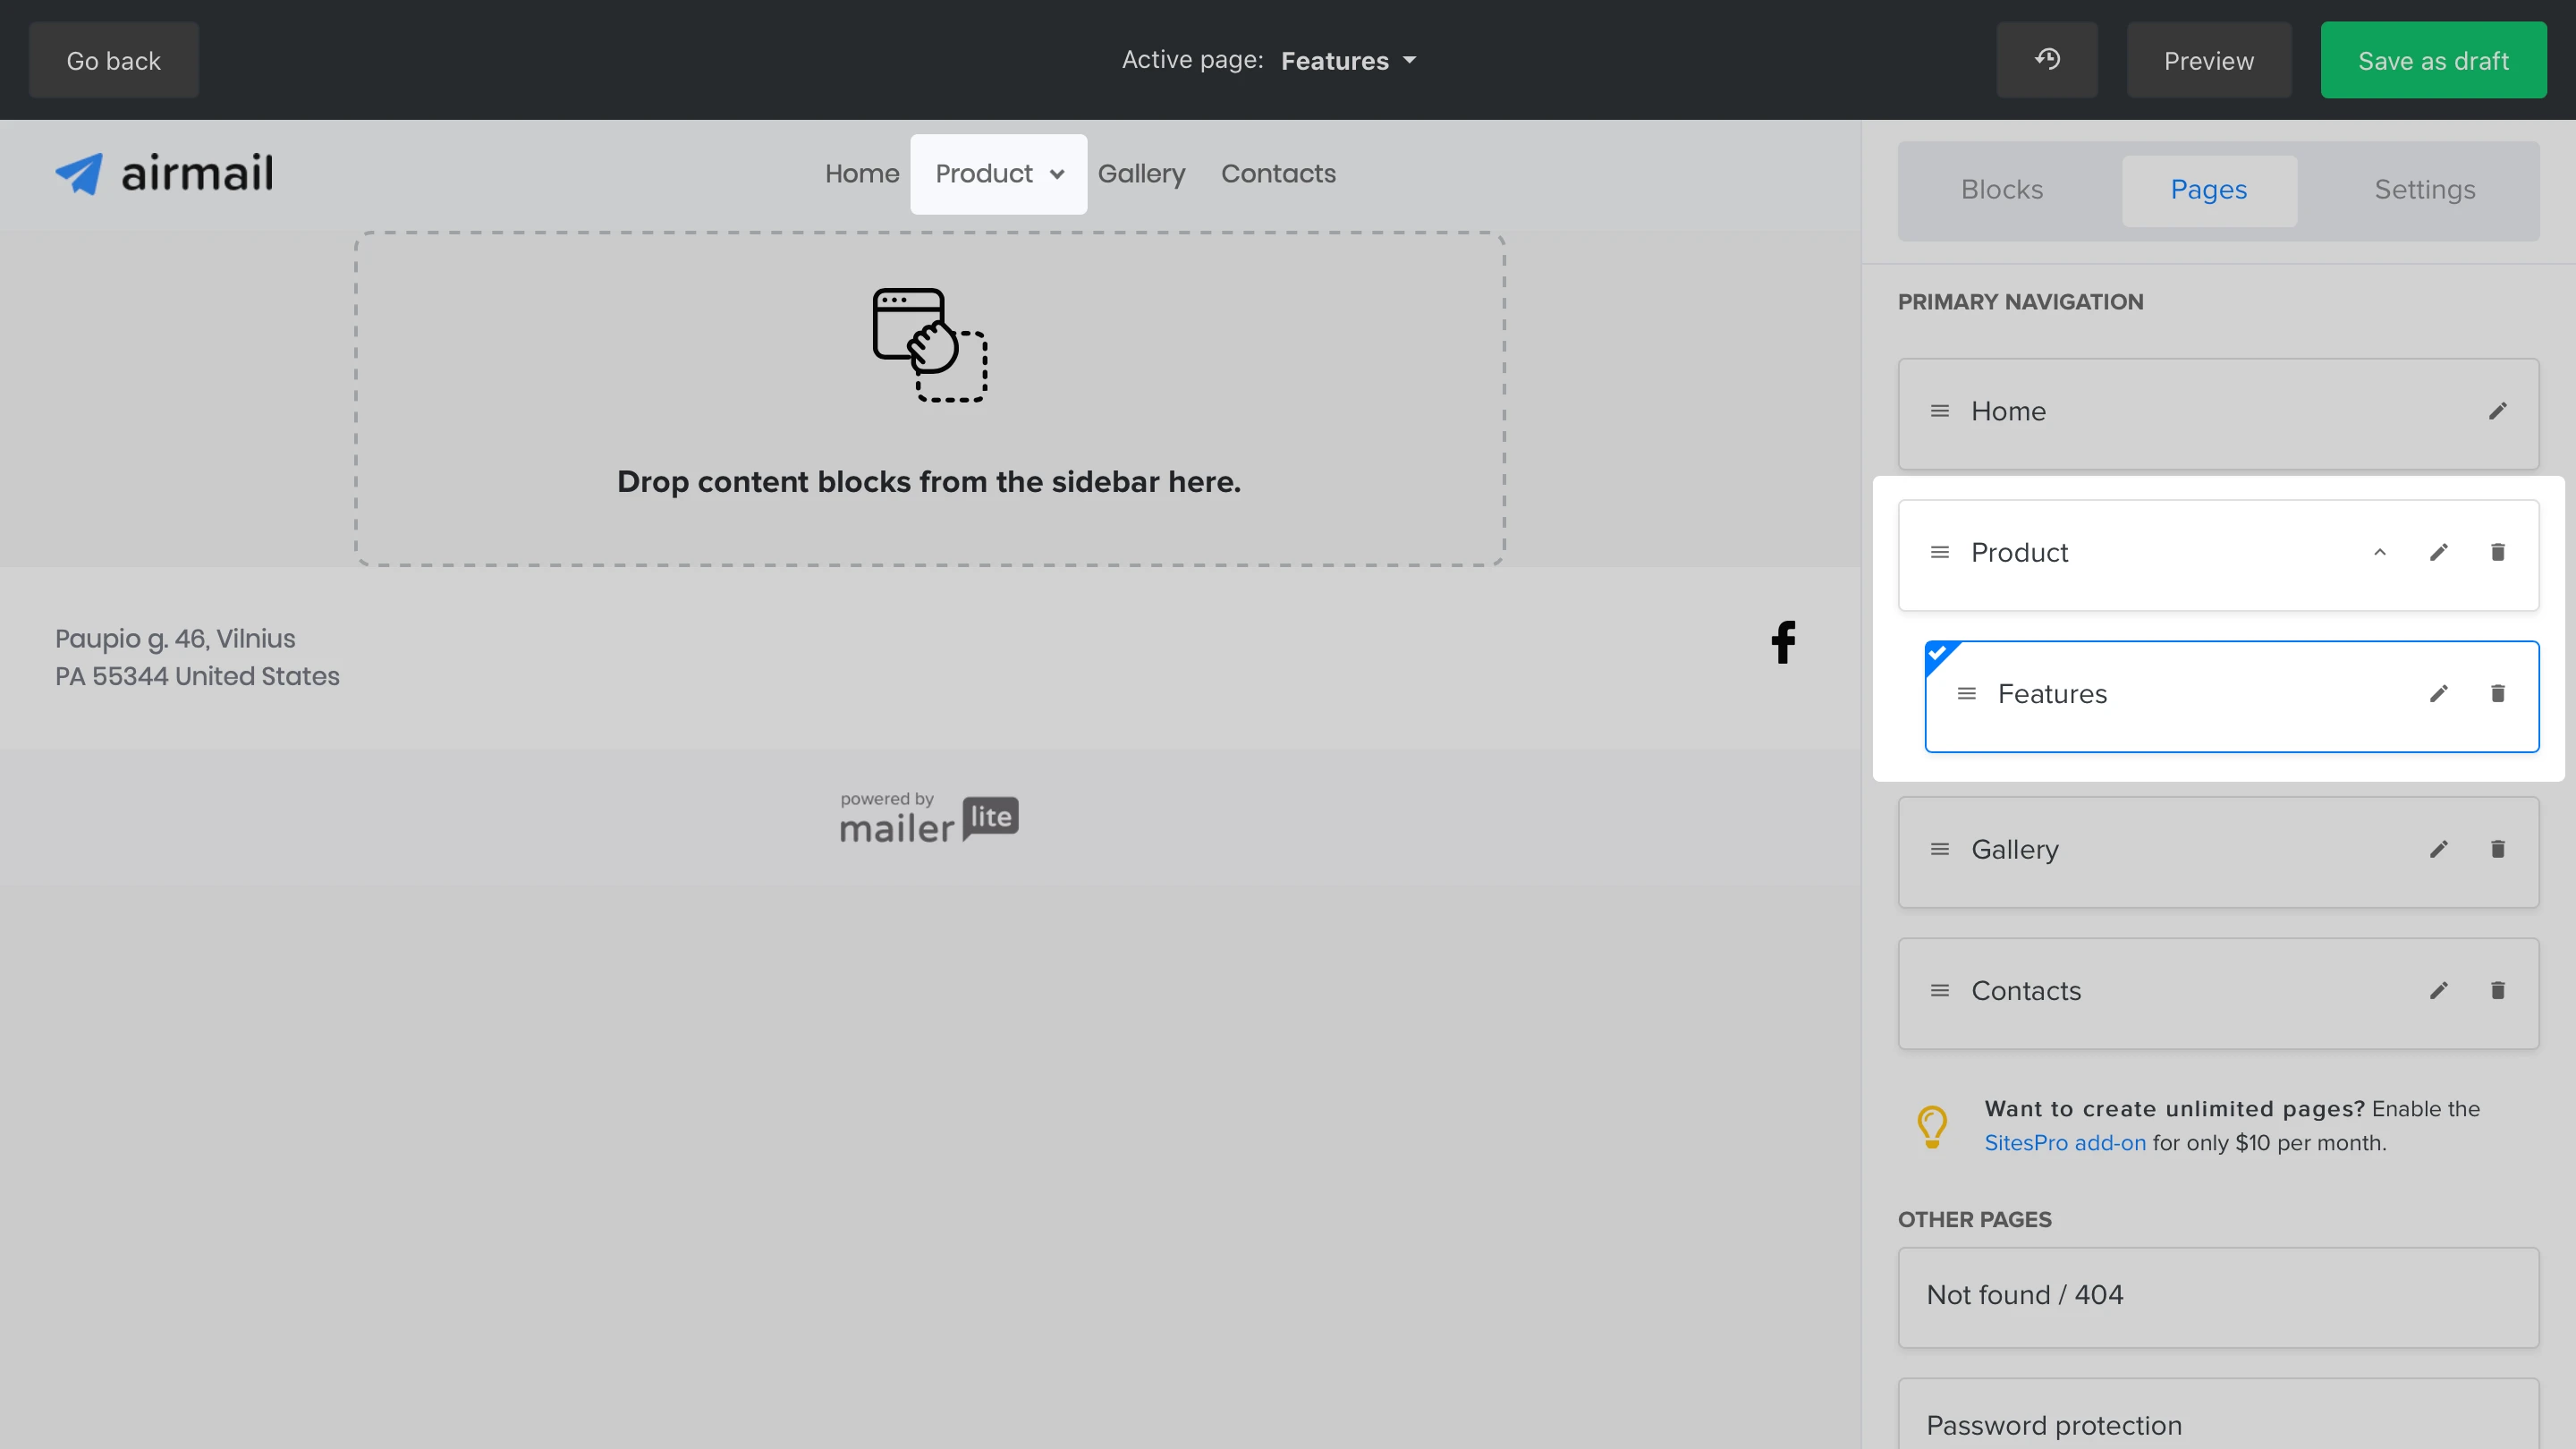Screen dimensions: 2576x1449
Task: Click pencil icon for Gallery page
Action: 2438,849
